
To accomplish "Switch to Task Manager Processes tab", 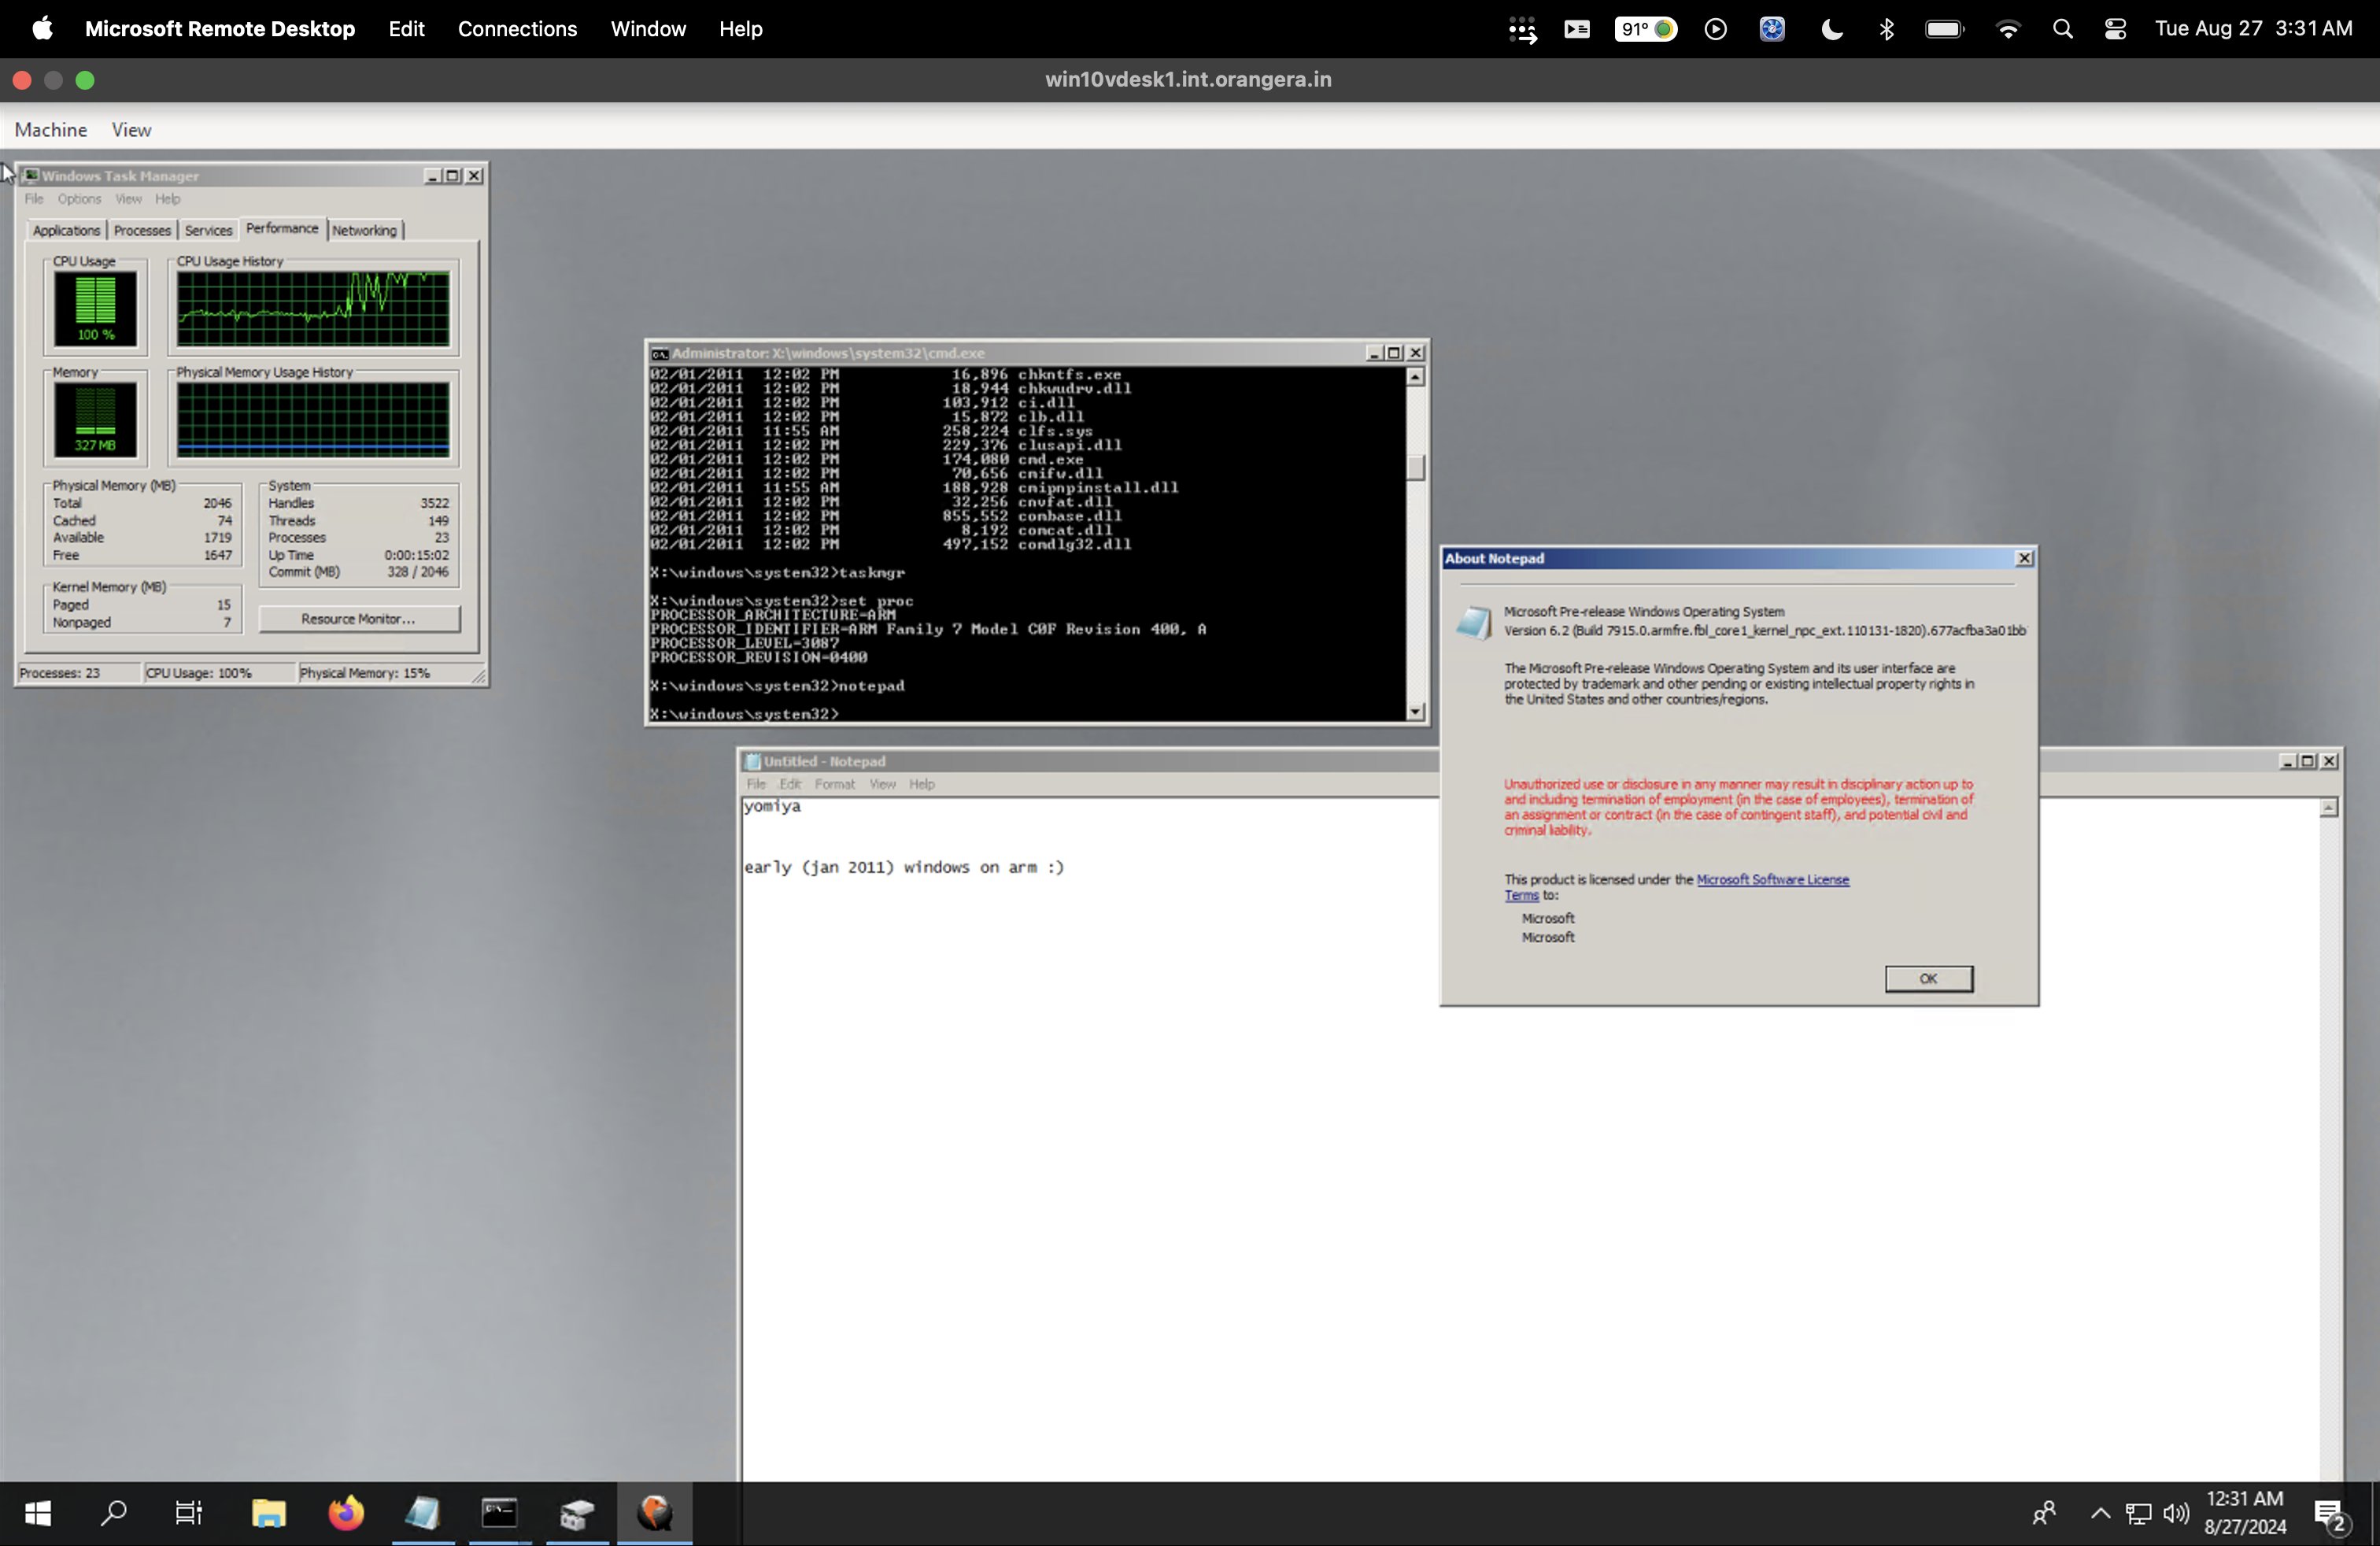I will [142, 230].
